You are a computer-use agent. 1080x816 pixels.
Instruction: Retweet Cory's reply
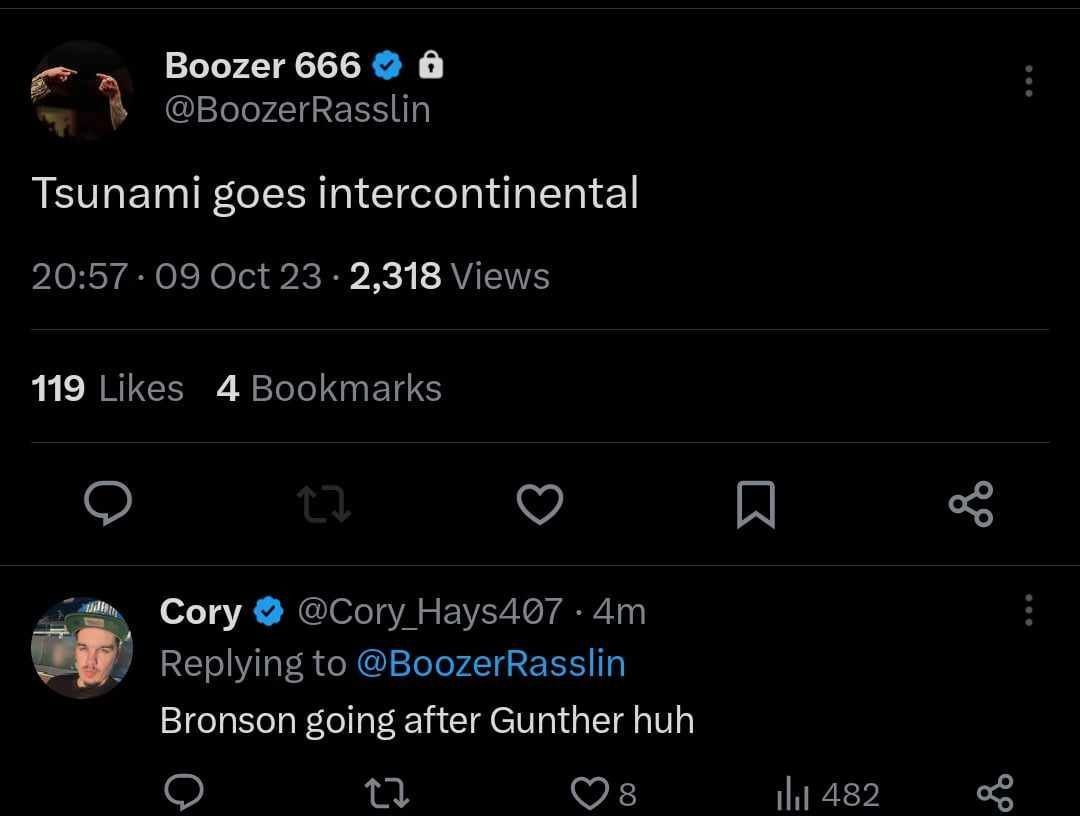(x=385, y=794)
